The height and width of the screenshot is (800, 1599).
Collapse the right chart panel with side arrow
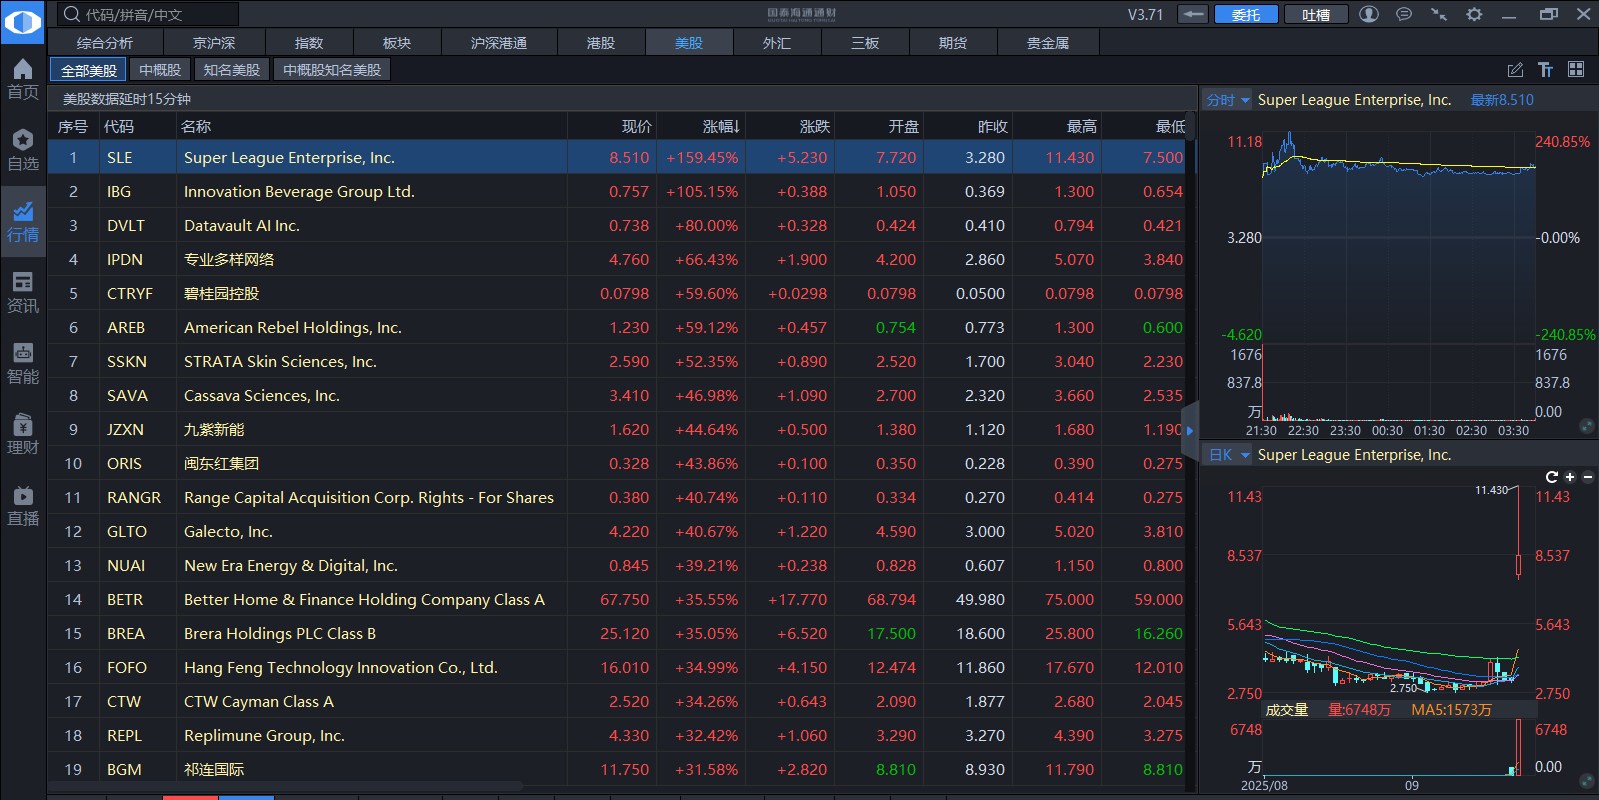pos(1189,430)
